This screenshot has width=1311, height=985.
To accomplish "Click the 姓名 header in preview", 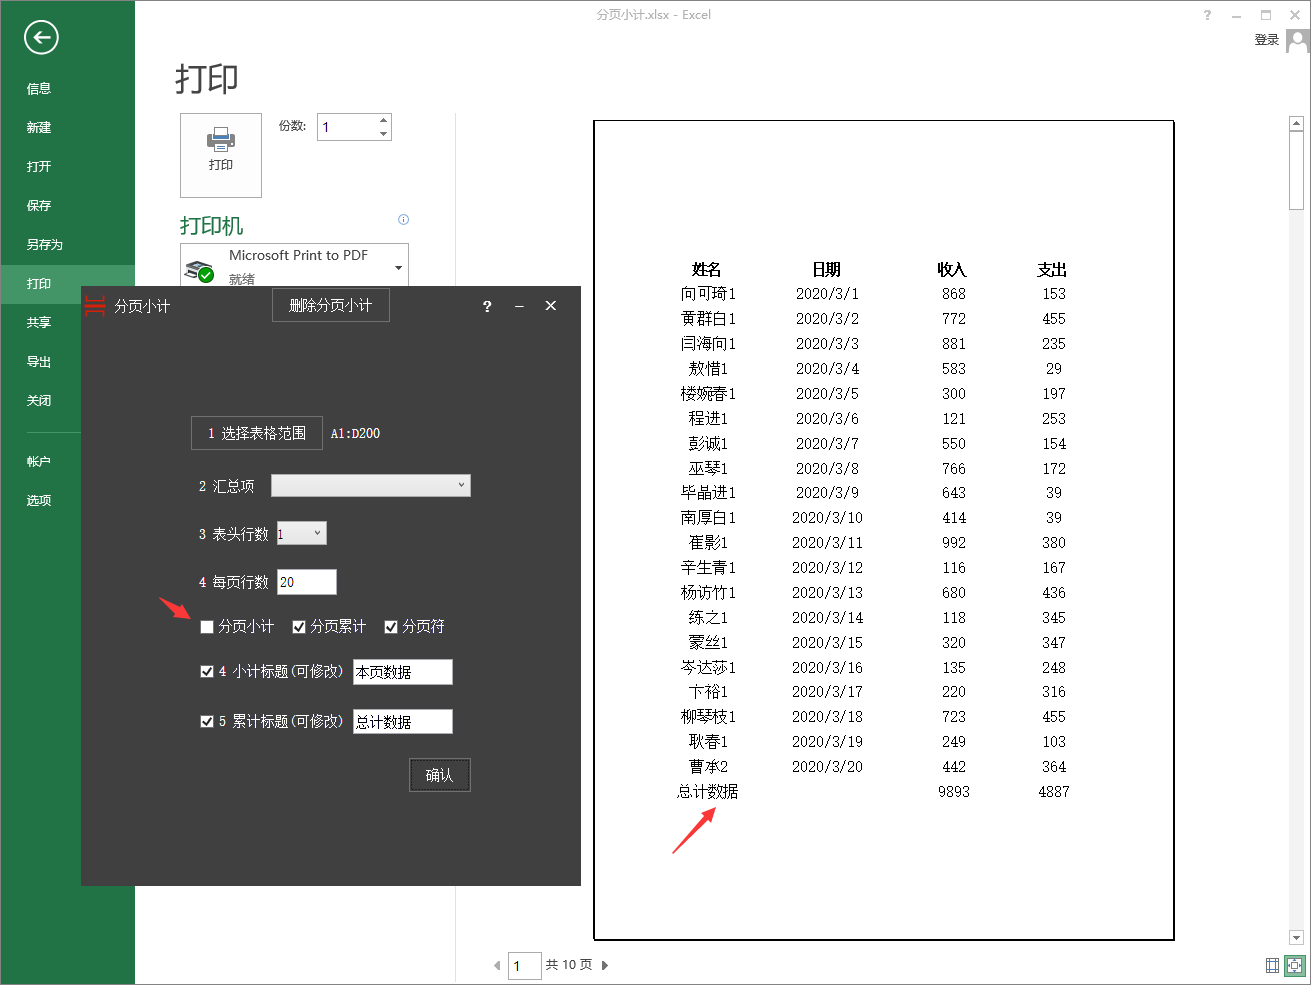I will 707,270.
